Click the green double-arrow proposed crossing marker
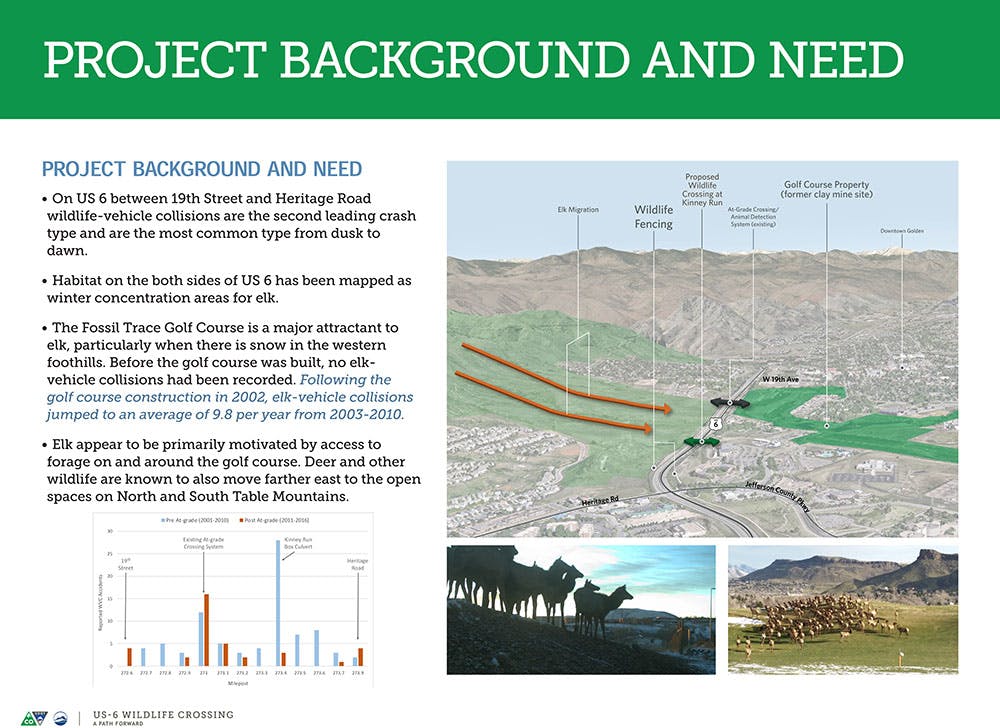Screen dimensions: 1000x728 (x=701, y=441)
